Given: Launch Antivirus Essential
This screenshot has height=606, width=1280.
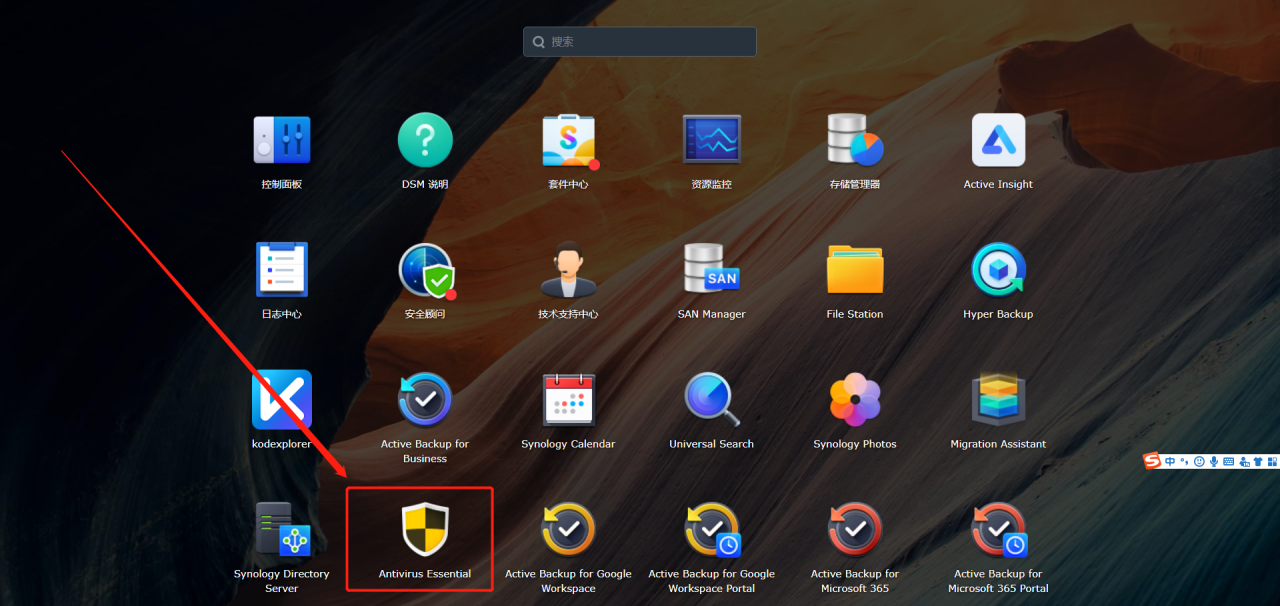Looking at the screenshot, I should [x=425, y=529].
